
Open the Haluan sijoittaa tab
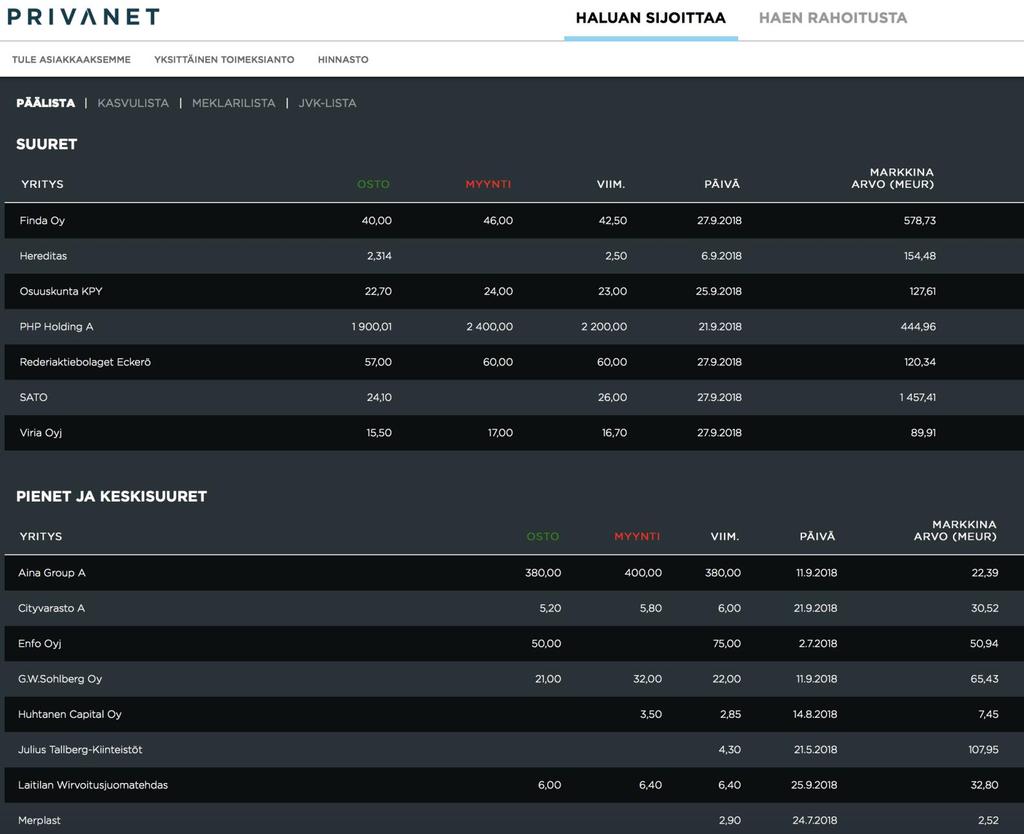pyautogui.click(x=650, y=18)
